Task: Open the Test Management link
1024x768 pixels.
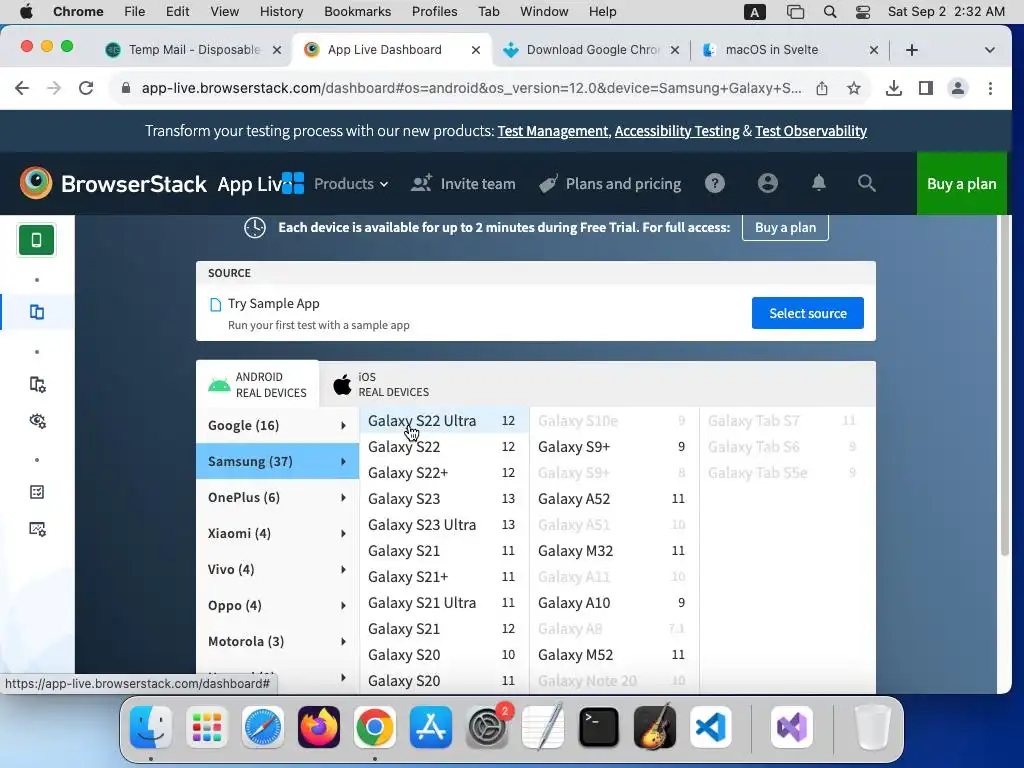Action: pyautogui.click(x=552, y=131)
